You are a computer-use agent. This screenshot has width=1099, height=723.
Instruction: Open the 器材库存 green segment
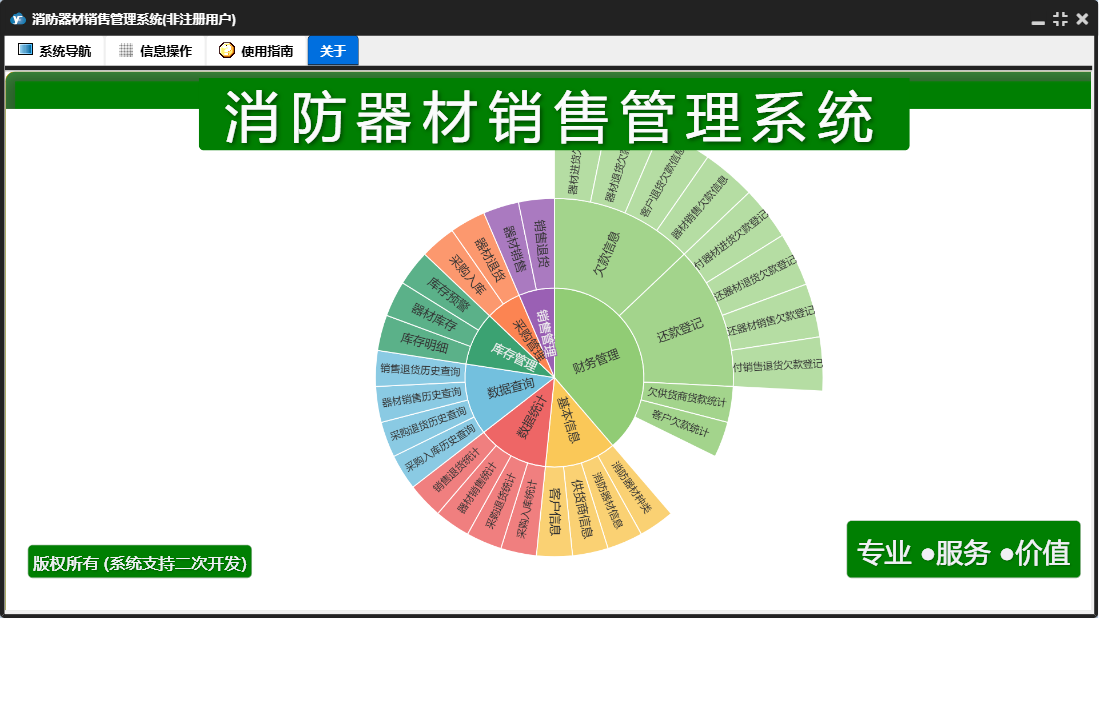click(433, 317)
